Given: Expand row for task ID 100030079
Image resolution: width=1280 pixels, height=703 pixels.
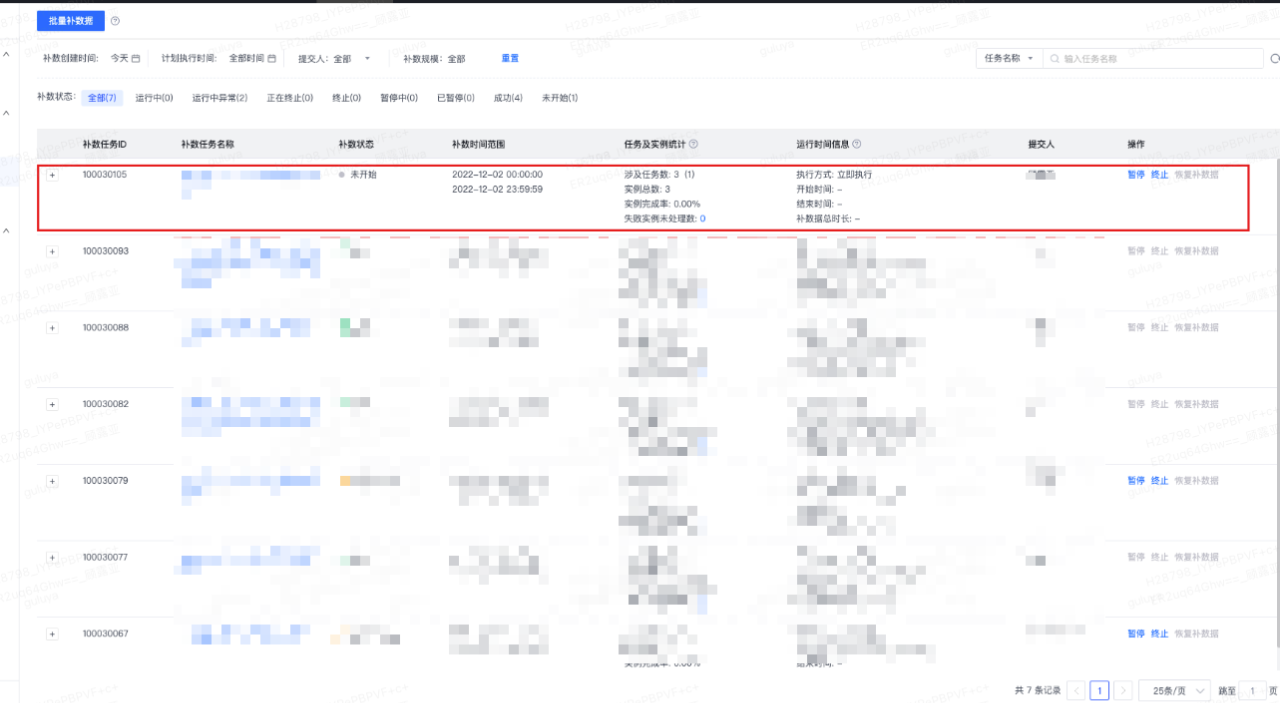Looking at the screenshot, I should tap(52, 481).
